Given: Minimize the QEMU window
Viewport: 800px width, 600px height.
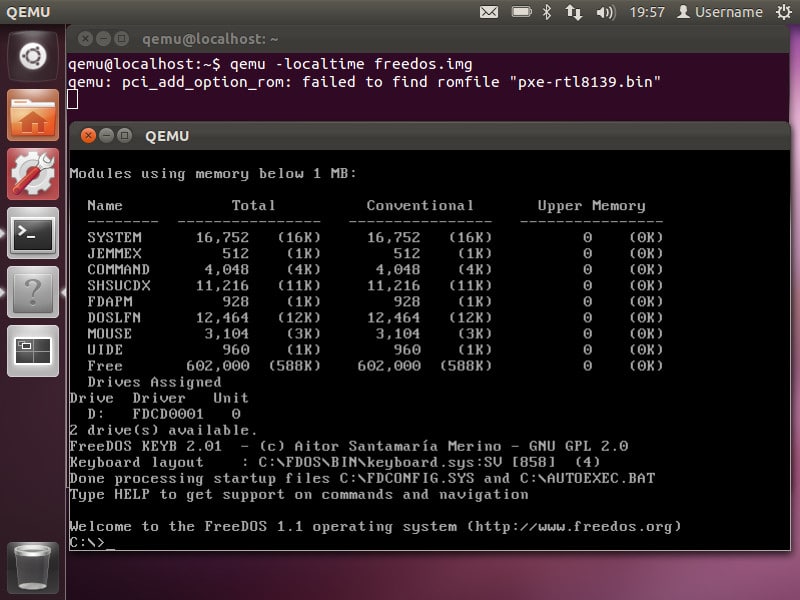Looking at the screenshot, I should 106,135.
